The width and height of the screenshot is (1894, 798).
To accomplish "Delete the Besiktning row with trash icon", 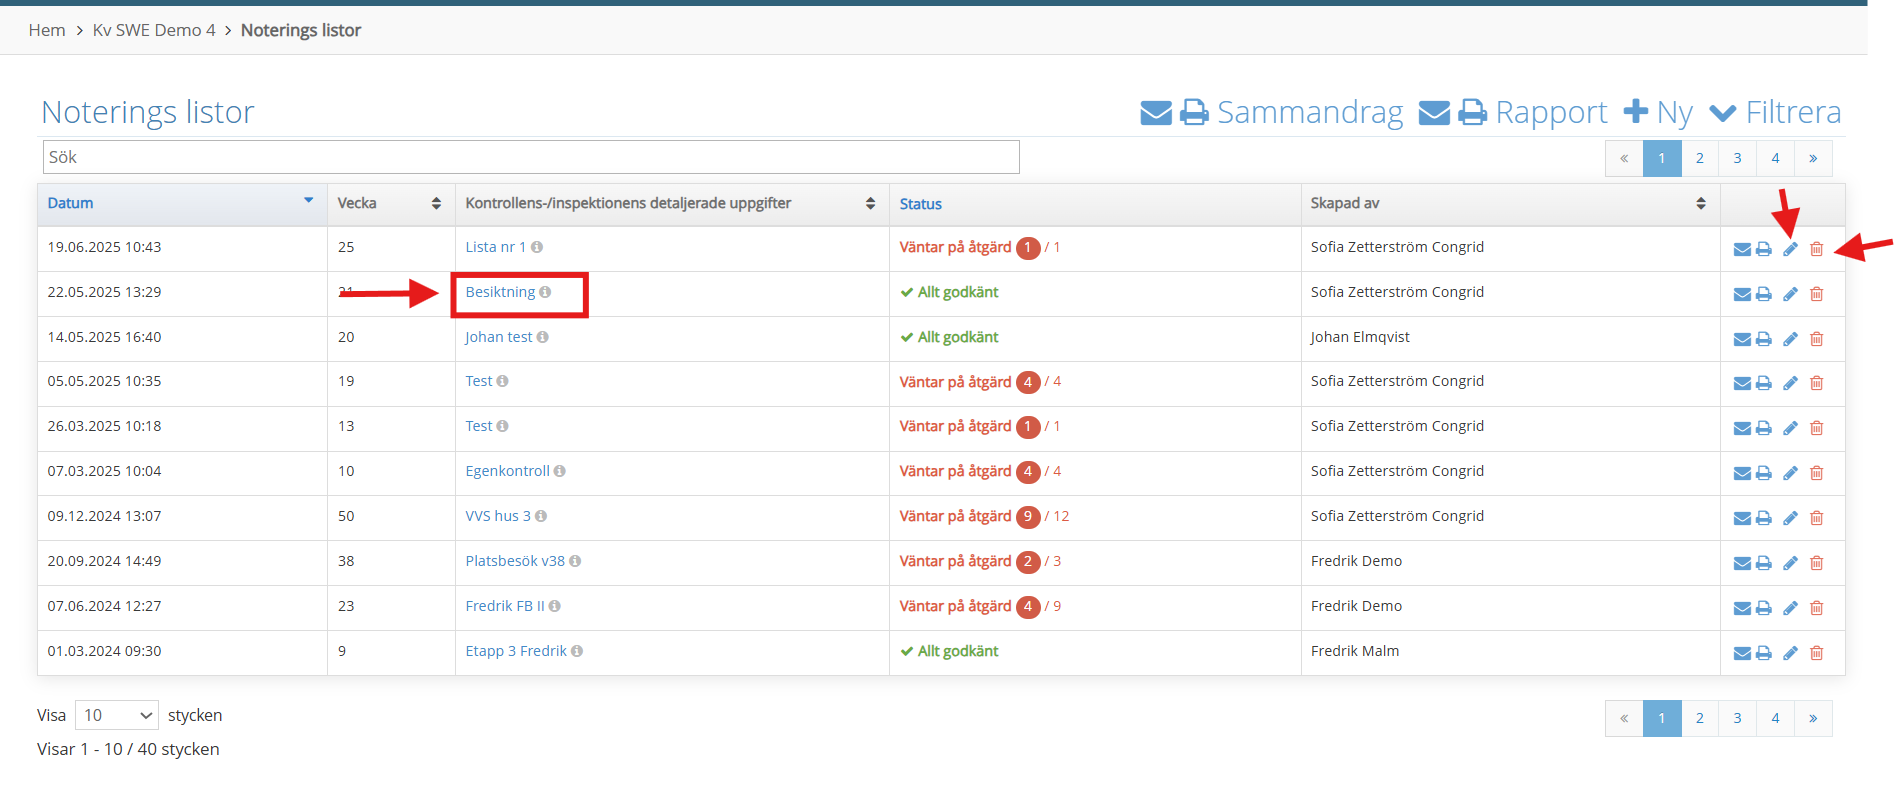I will coord(1816,294).
